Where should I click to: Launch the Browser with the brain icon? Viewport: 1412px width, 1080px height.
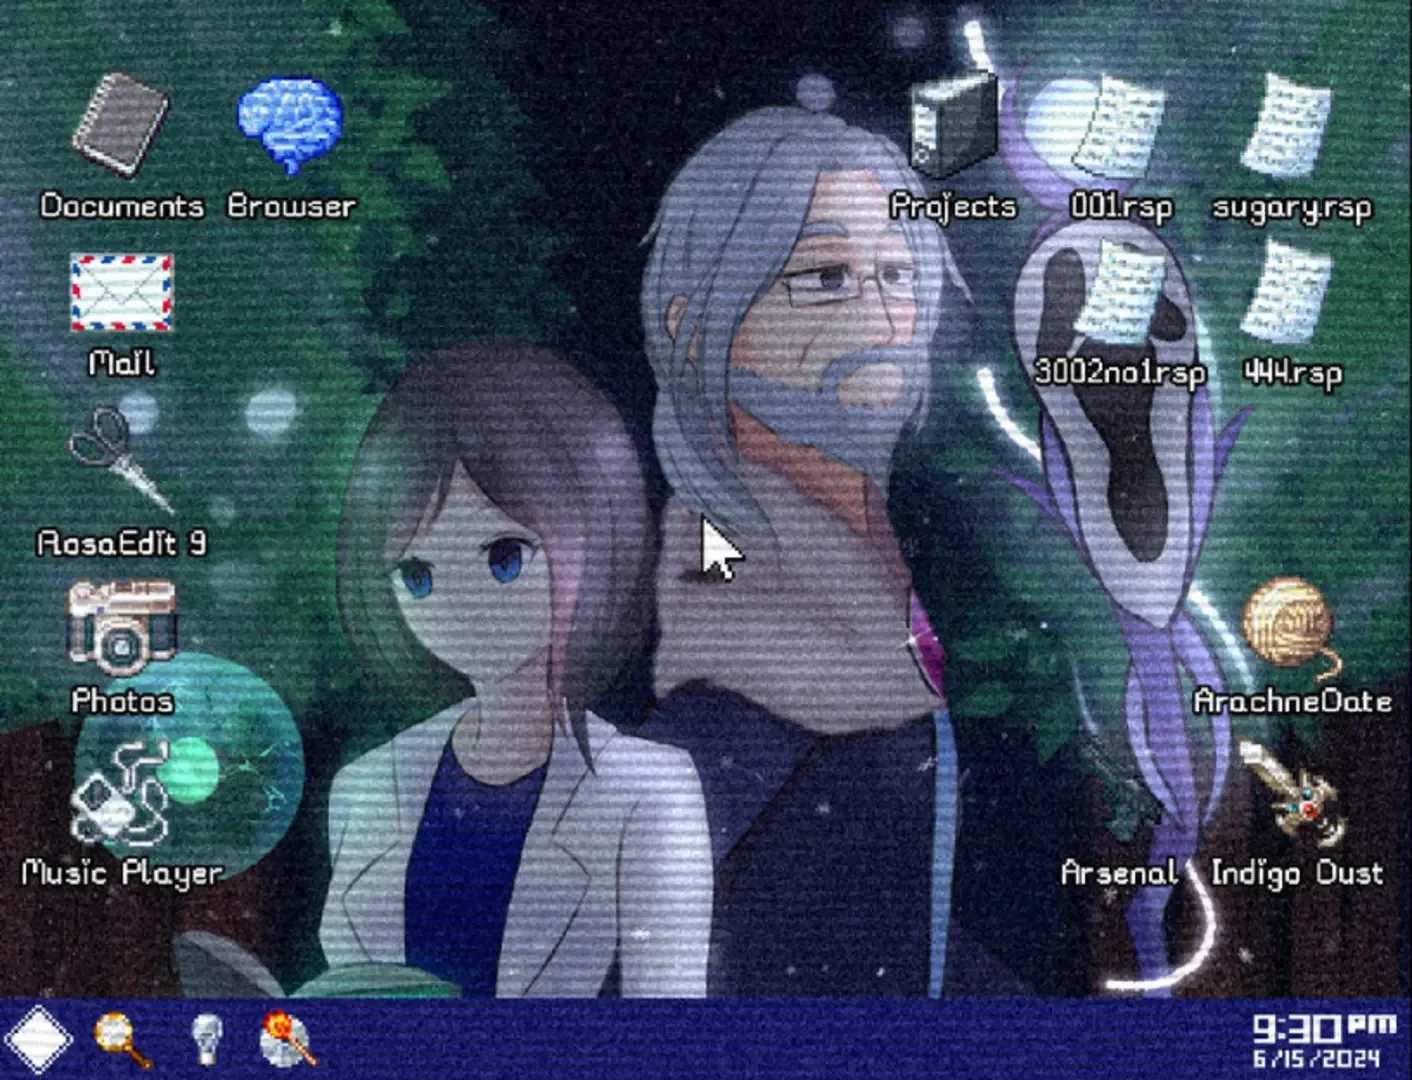288,120
